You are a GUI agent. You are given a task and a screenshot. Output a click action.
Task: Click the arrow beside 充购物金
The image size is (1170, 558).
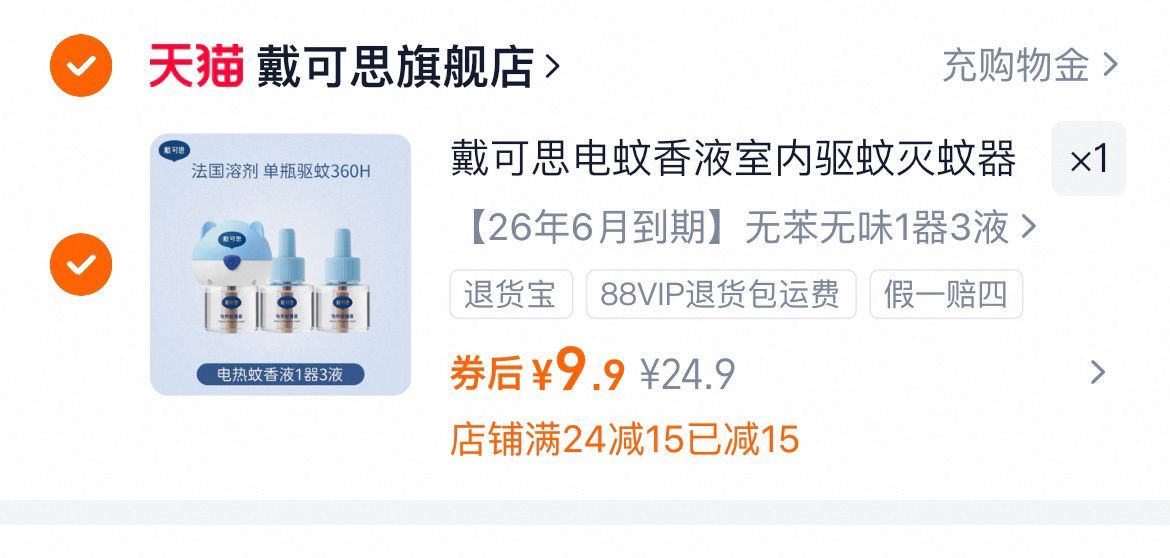pyautogui.click(x=1110, y=66)
